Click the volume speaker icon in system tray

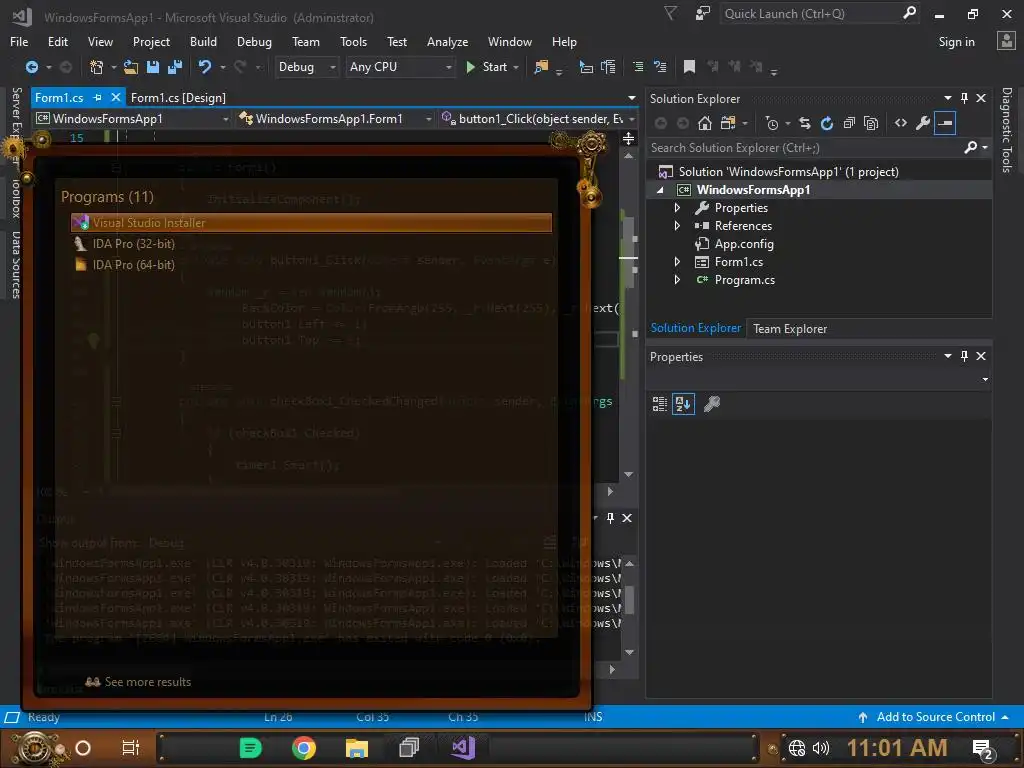click(x=821, y=748)
